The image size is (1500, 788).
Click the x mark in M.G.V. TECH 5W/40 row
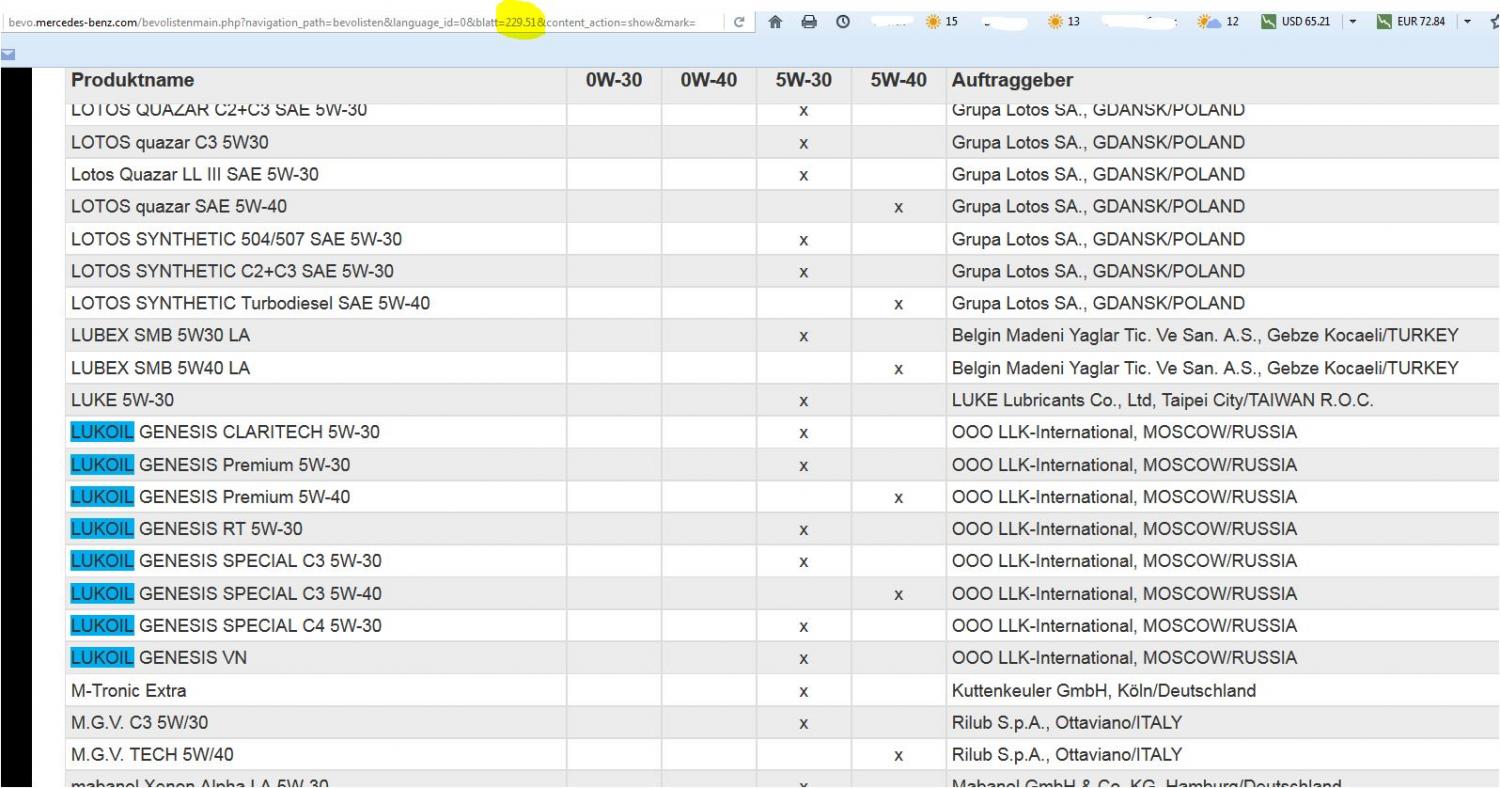pos(898,756)
